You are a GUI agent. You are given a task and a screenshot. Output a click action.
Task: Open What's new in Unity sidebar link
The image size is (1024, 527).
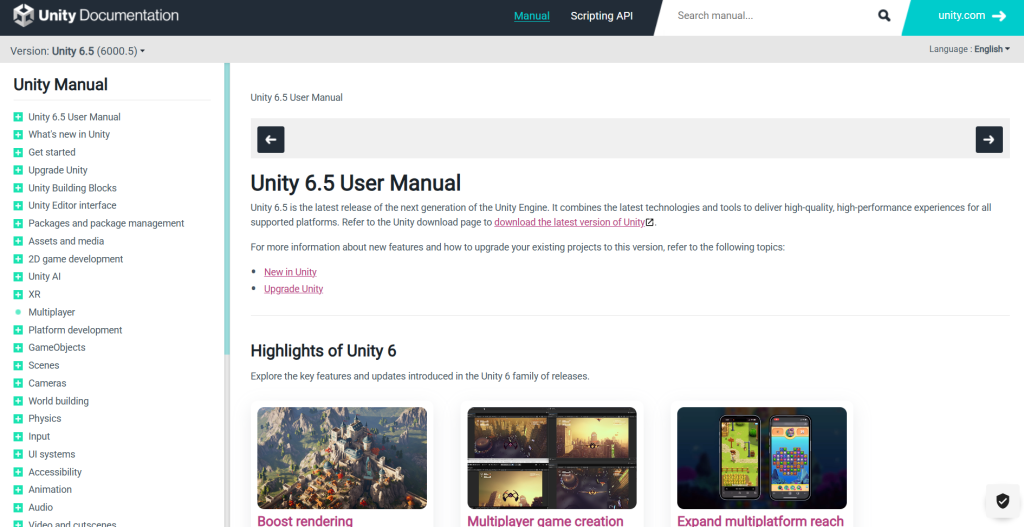tap(69, 135)
